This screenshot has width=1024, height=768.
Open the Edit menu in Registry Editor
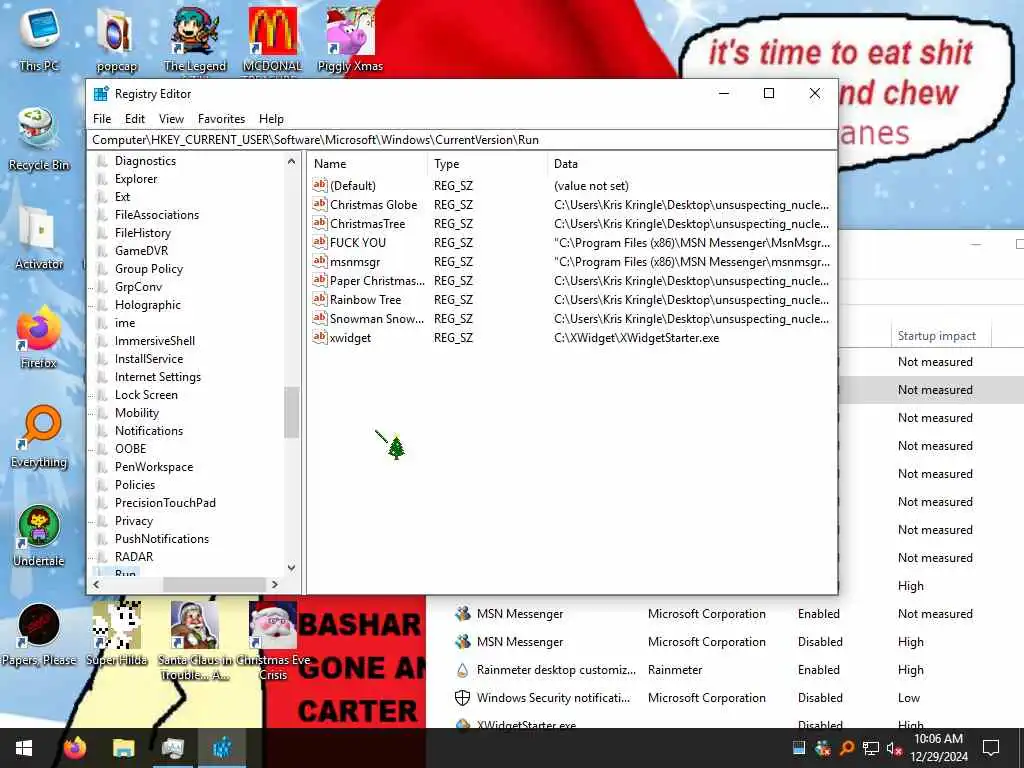pos(135,119)
